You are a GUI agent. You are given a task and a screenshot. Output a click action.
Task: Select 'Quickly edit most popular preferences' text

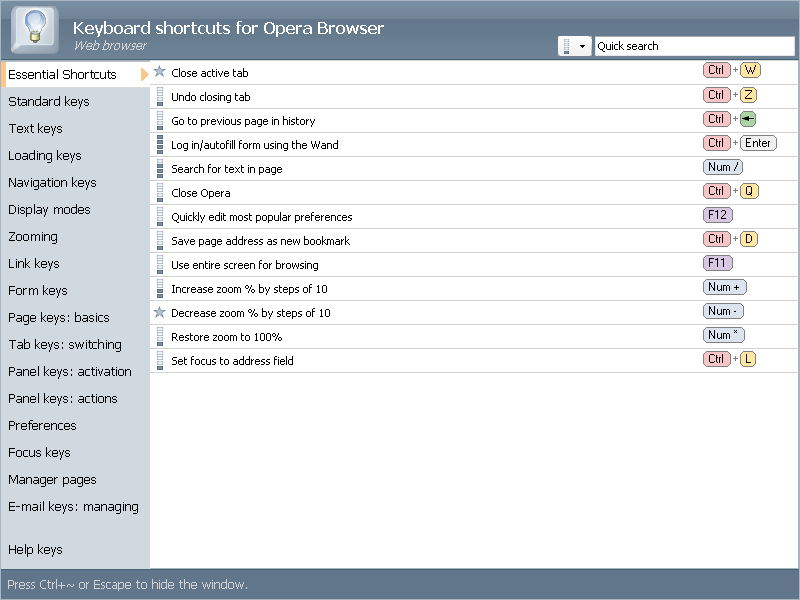tap(262, 217)
